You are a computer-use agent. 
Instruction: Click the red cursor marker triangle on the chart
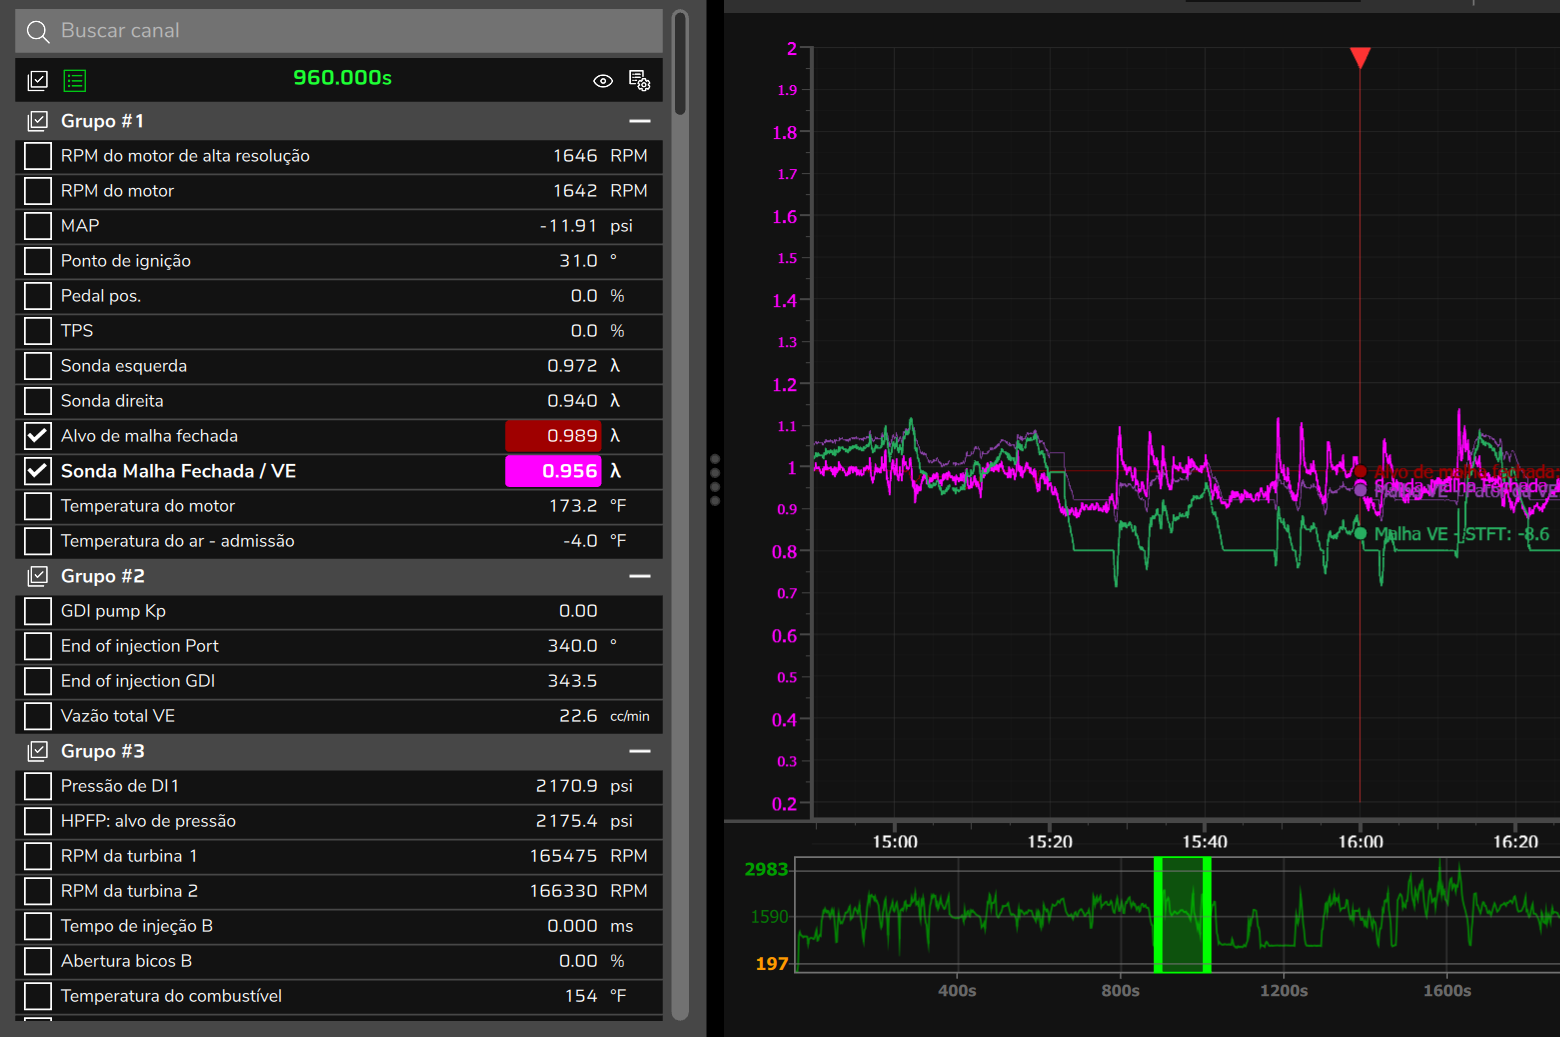(x=1360, y=57)
